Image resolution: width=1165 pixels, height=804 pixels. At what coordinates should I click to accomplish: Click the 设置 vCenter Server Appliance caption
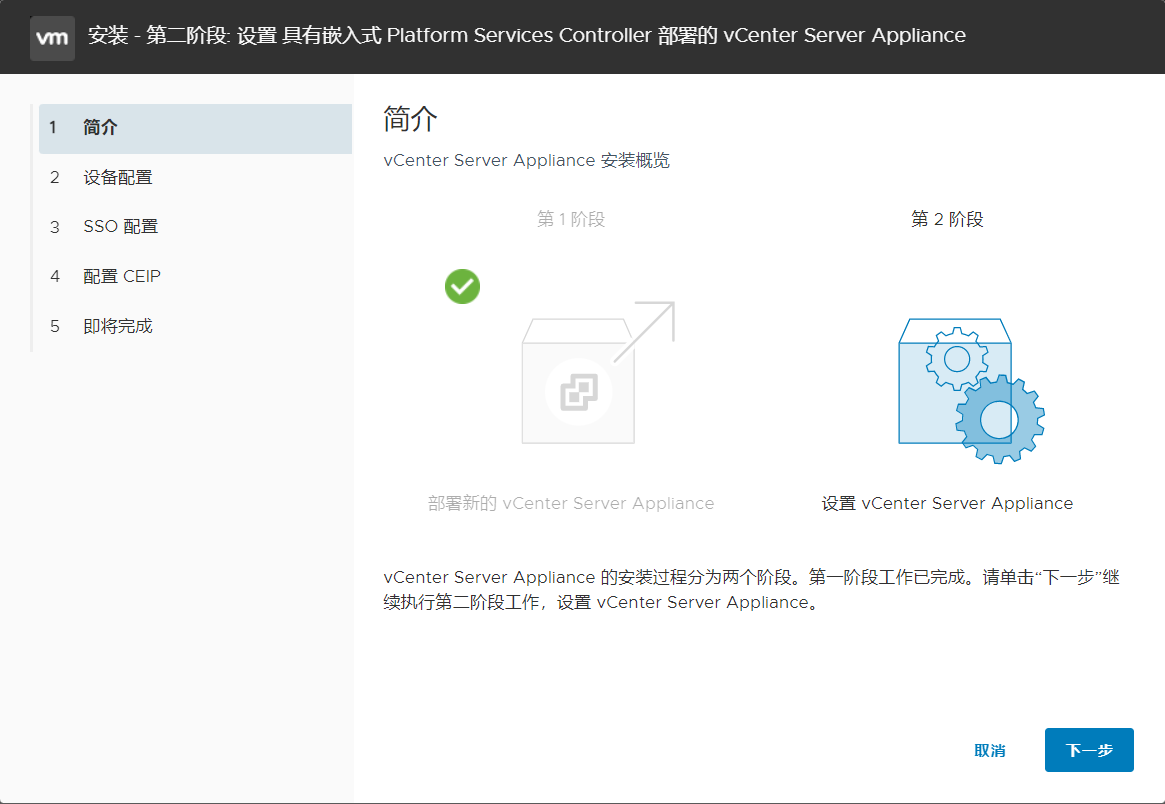pos(946,503)
